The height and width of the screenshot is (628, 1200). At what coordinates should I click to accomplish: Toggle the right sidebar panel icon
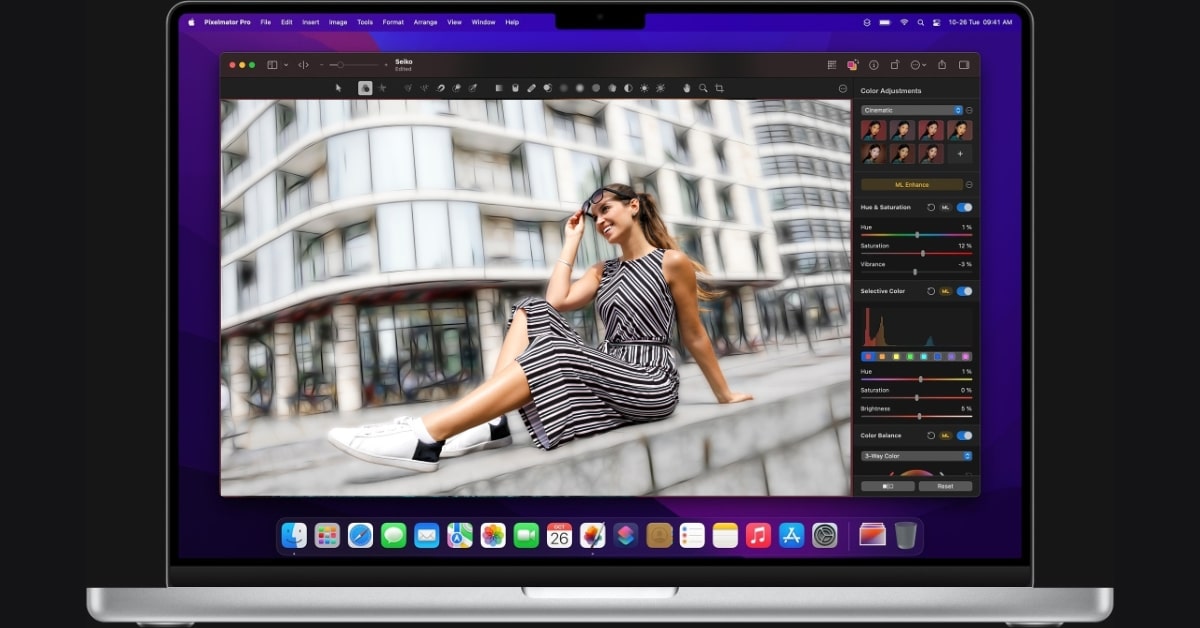[x=964, y=65]
